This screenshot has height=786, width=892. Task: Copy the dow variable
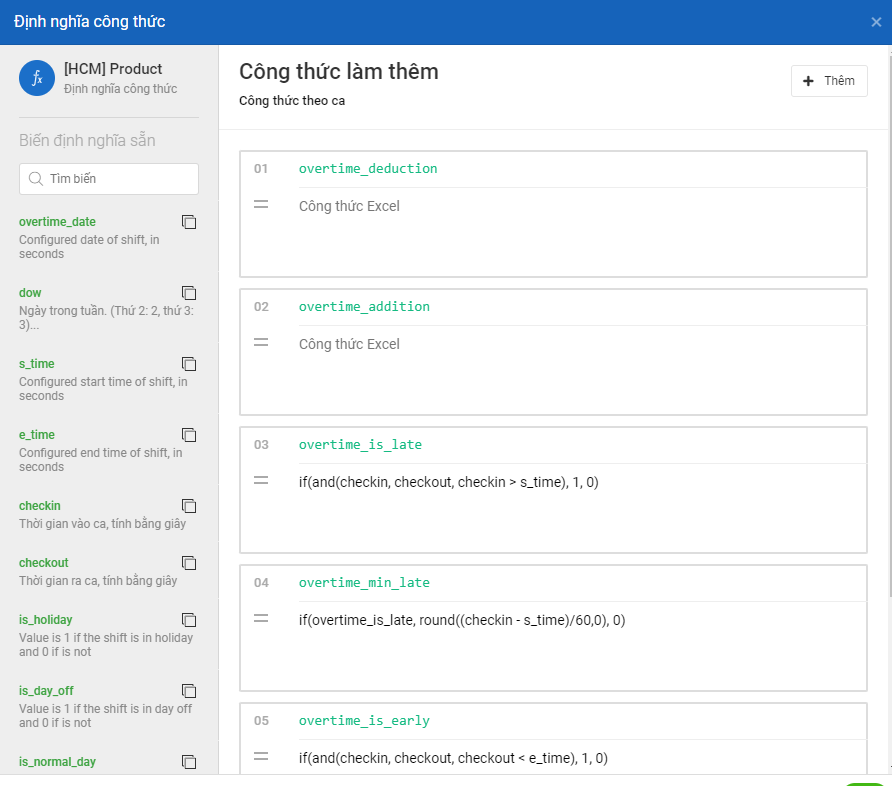tap(189, 293)
